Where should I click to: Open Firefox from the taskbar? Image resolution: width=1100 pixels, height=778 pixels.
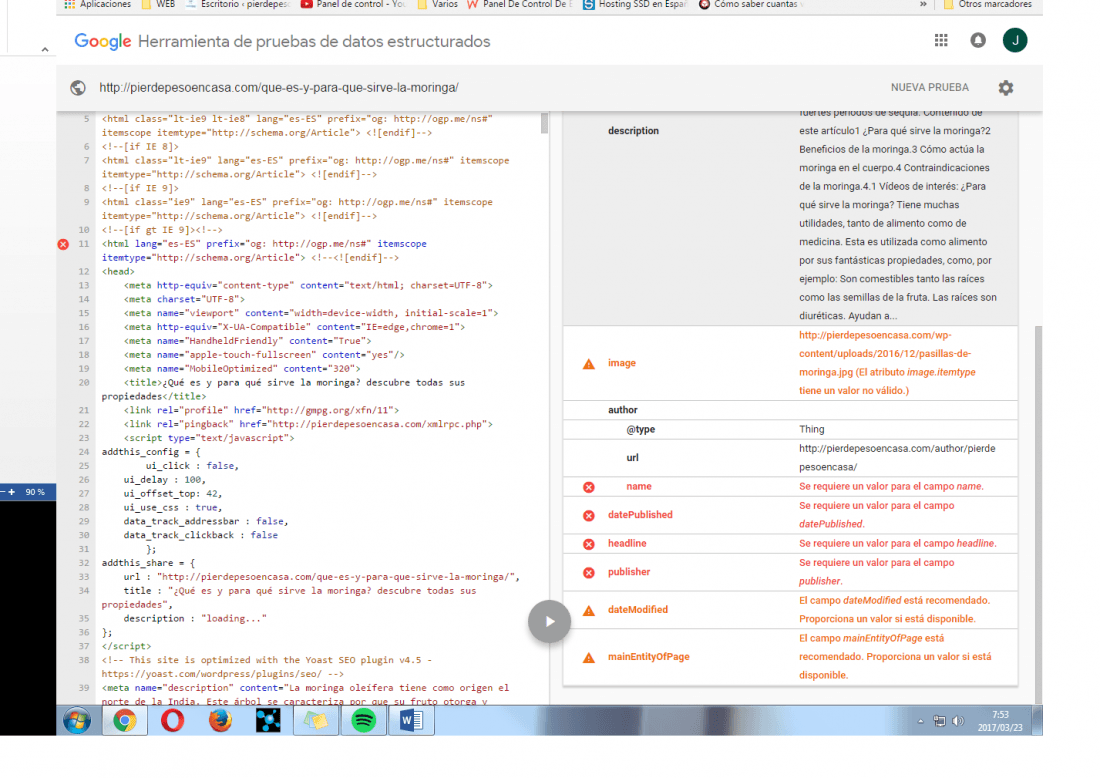[220, 720]
